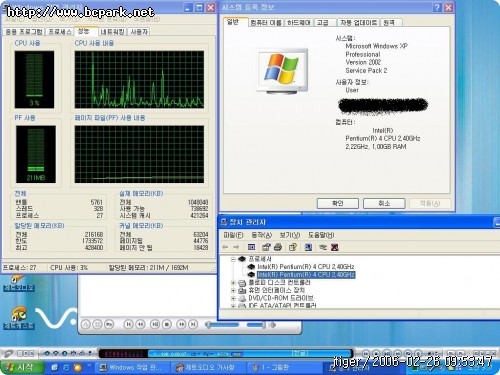Viewport: 500px width, 375px height.
Task: Select the 성능 tab in Task Manager
Action: 86,31
